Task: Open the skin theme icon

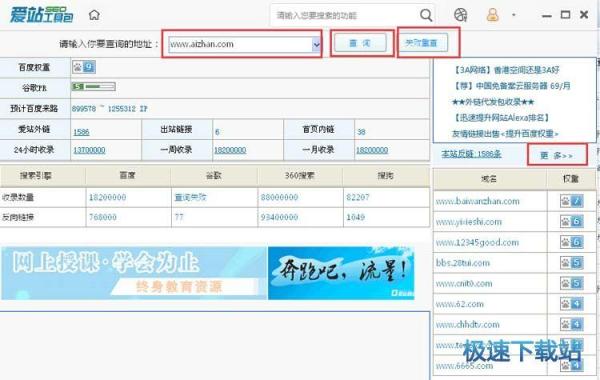Action: (460, 15)
